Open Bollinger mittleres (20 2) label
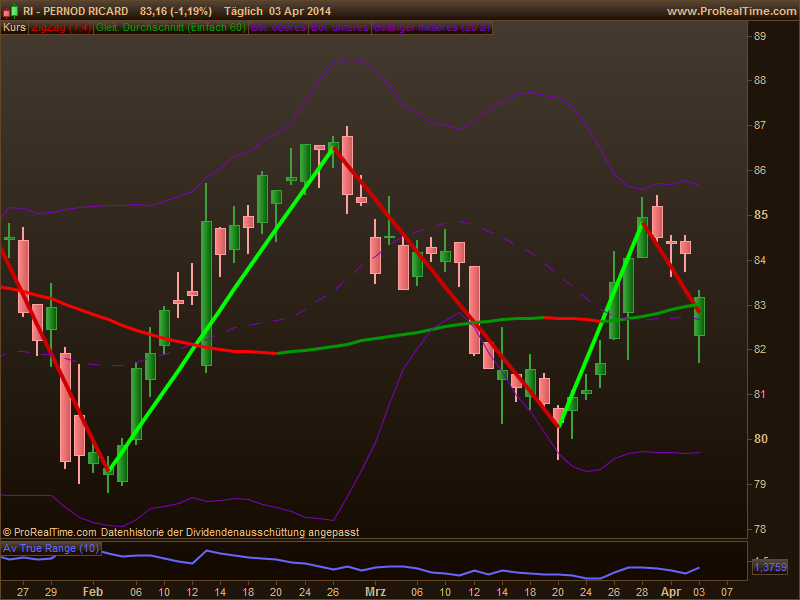This screenshot has width=800, height=600. [x=432, y=28]
